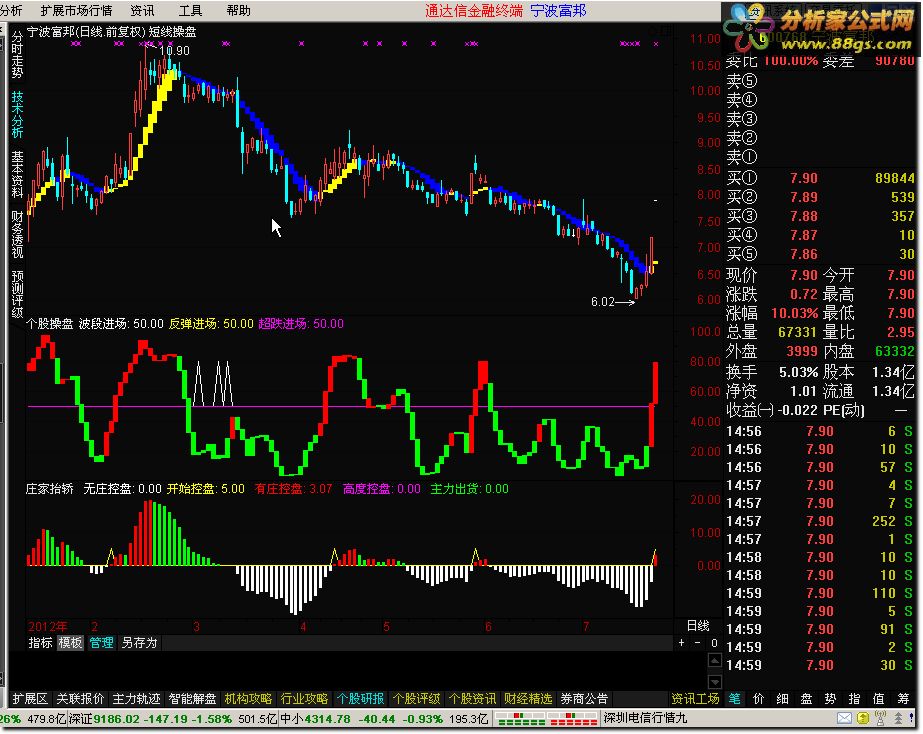The width and height of the screenshot is (923, 734).
Task: Open the 资讯 menu
Action: (142, 11)
